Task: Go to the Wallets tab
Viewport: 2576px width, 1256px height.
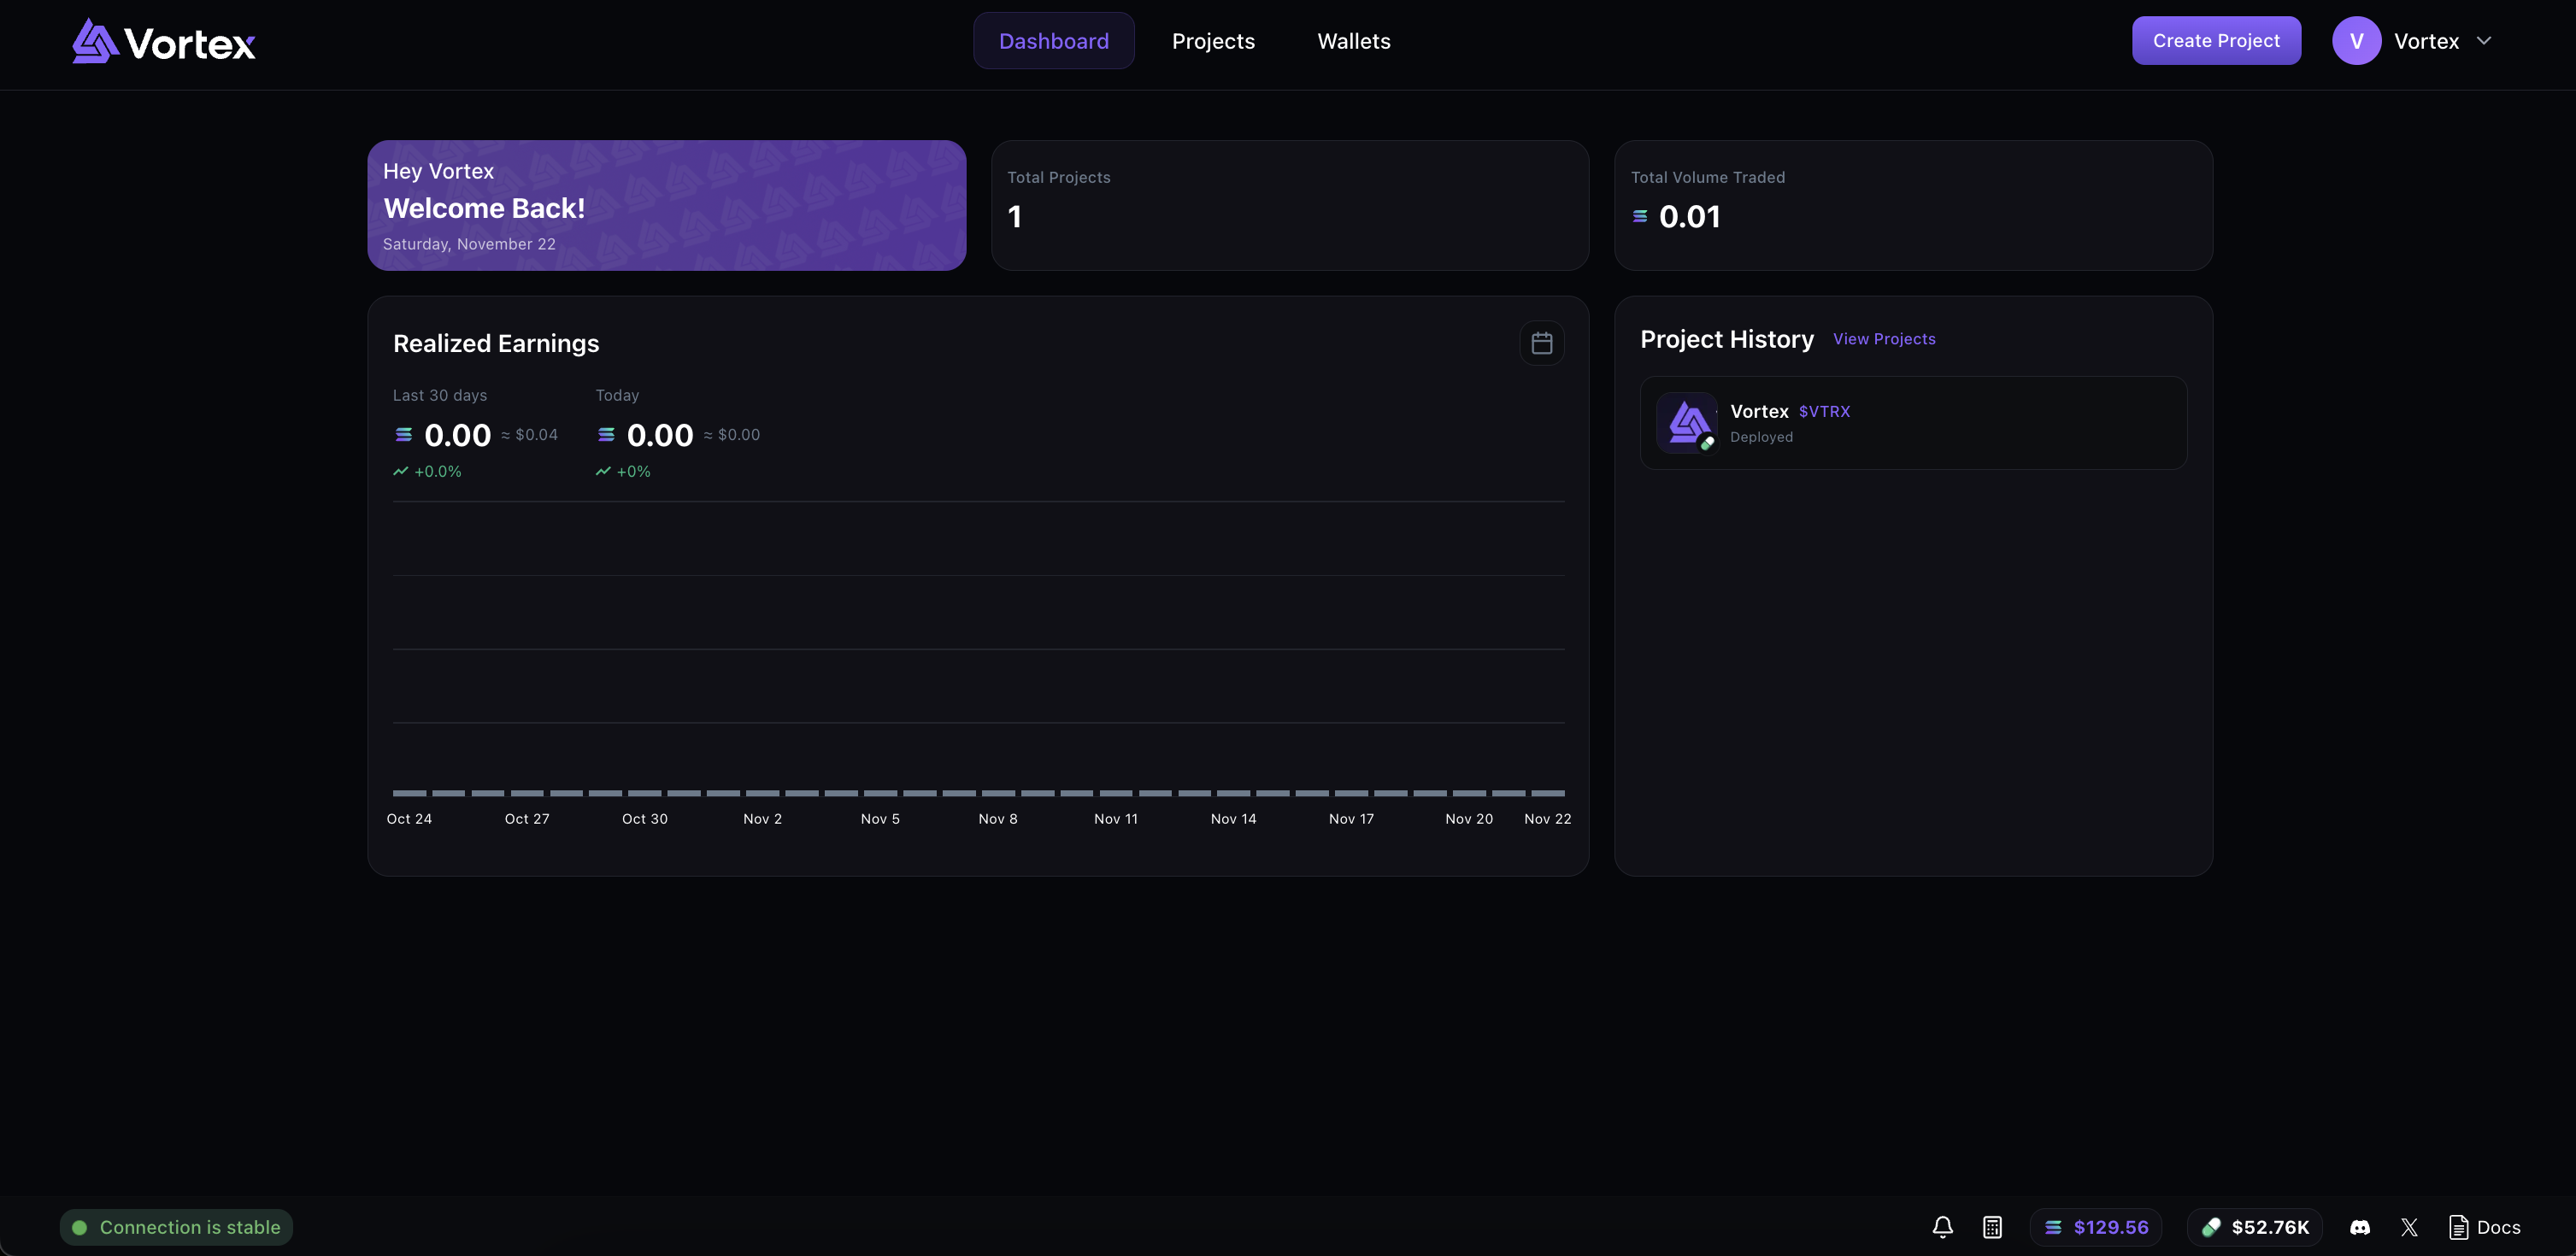Action: tap(1353, 41)
